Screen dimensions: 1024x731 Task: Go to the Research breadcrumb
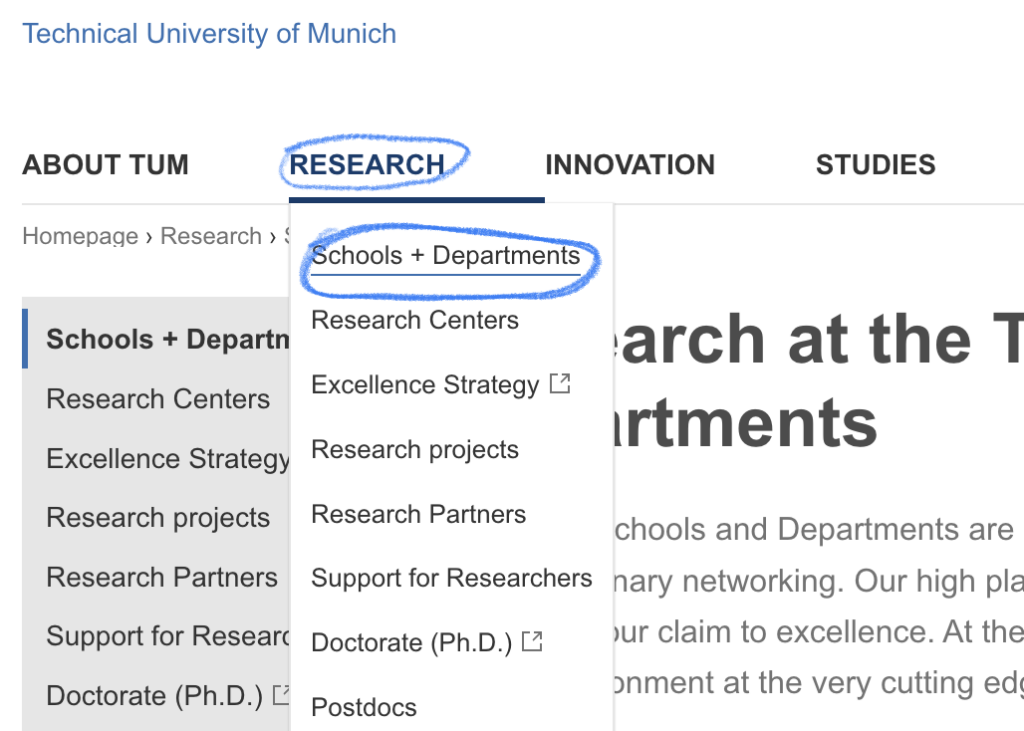coord(211,236)
